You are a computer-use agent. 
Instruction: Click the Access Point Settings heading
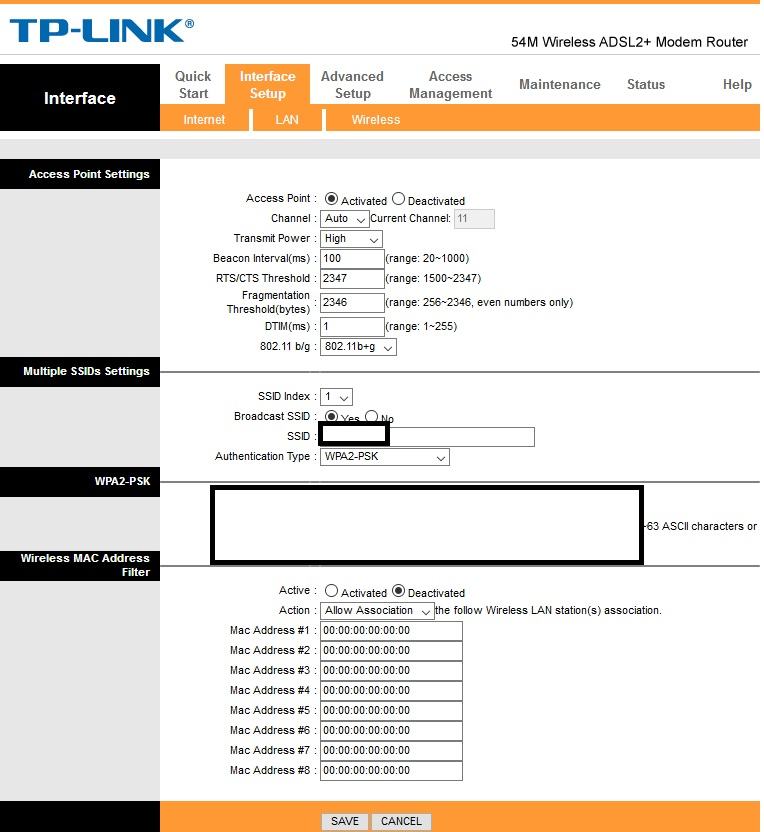coord(89,174)
